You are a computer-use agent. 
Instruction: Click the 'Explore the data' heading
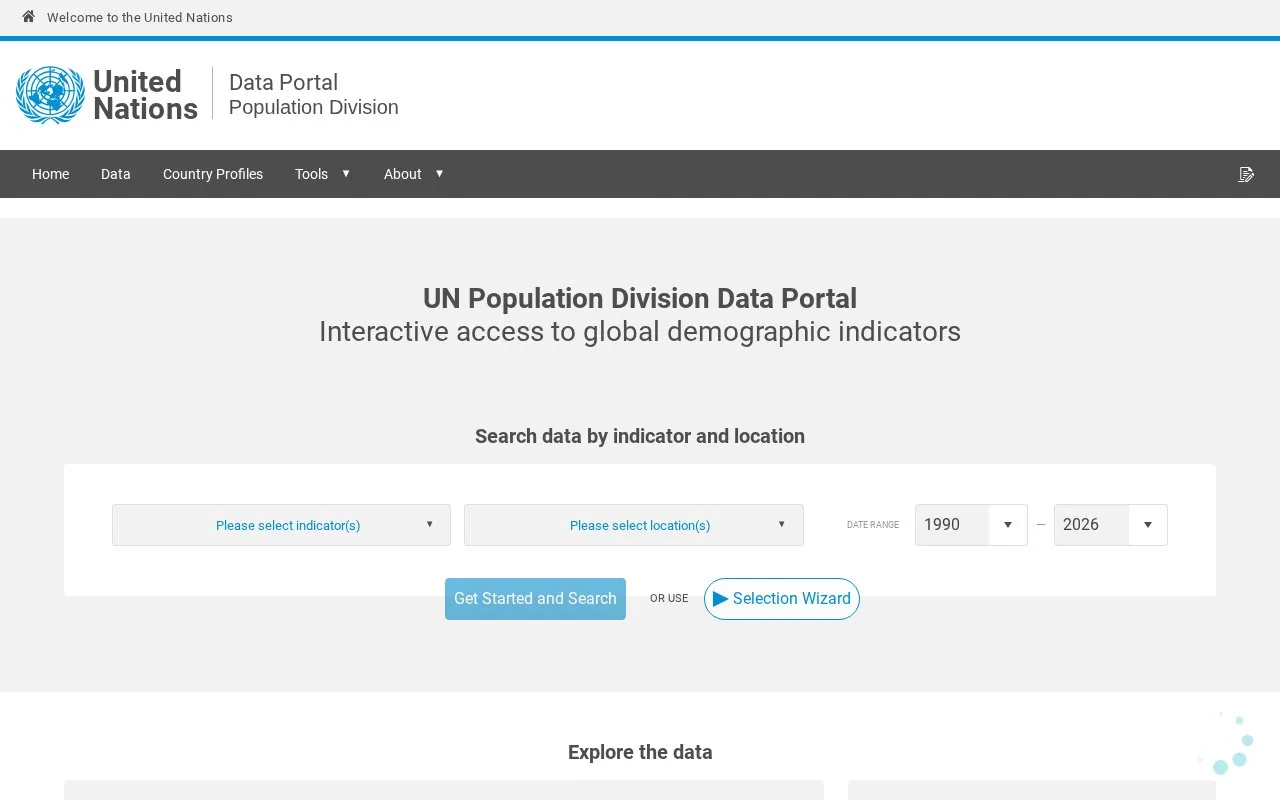(640, 752)
